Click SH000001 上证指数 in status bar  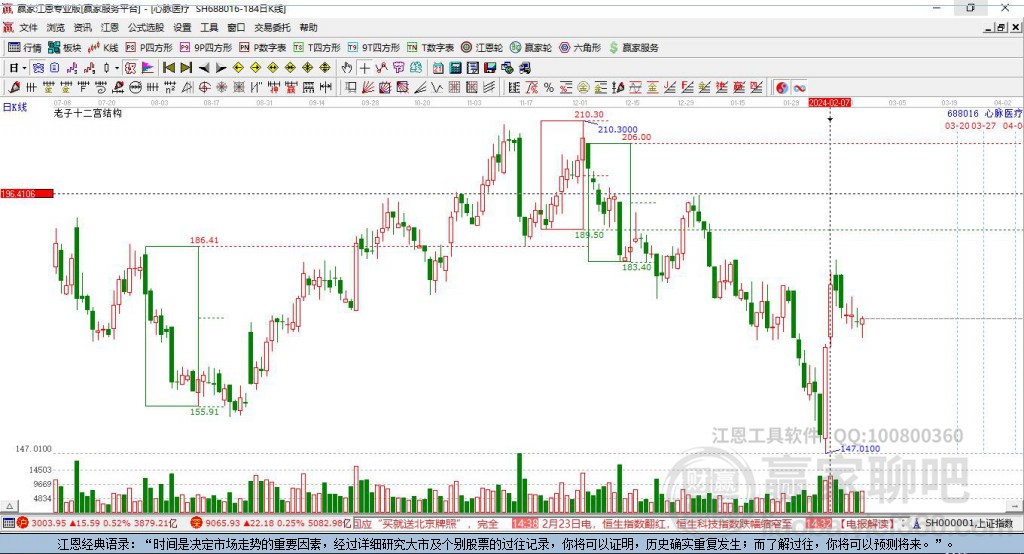pos(968,523)
